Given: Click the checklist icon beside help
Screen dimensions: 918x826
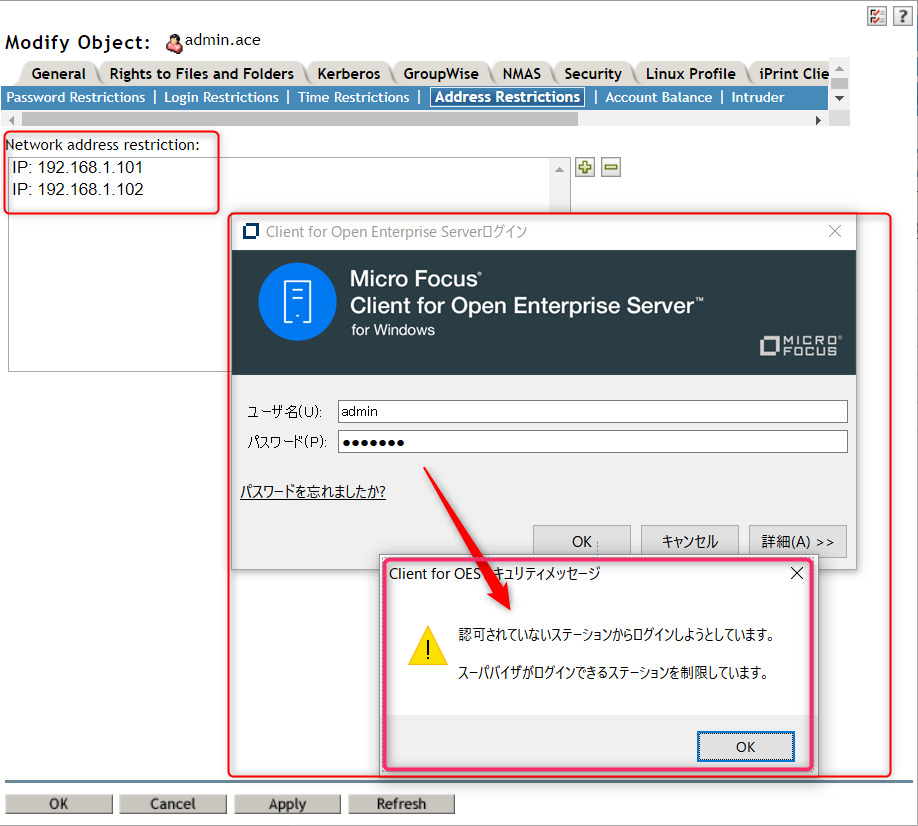Looking at the screenshot, I should click(x=876, y=16).
